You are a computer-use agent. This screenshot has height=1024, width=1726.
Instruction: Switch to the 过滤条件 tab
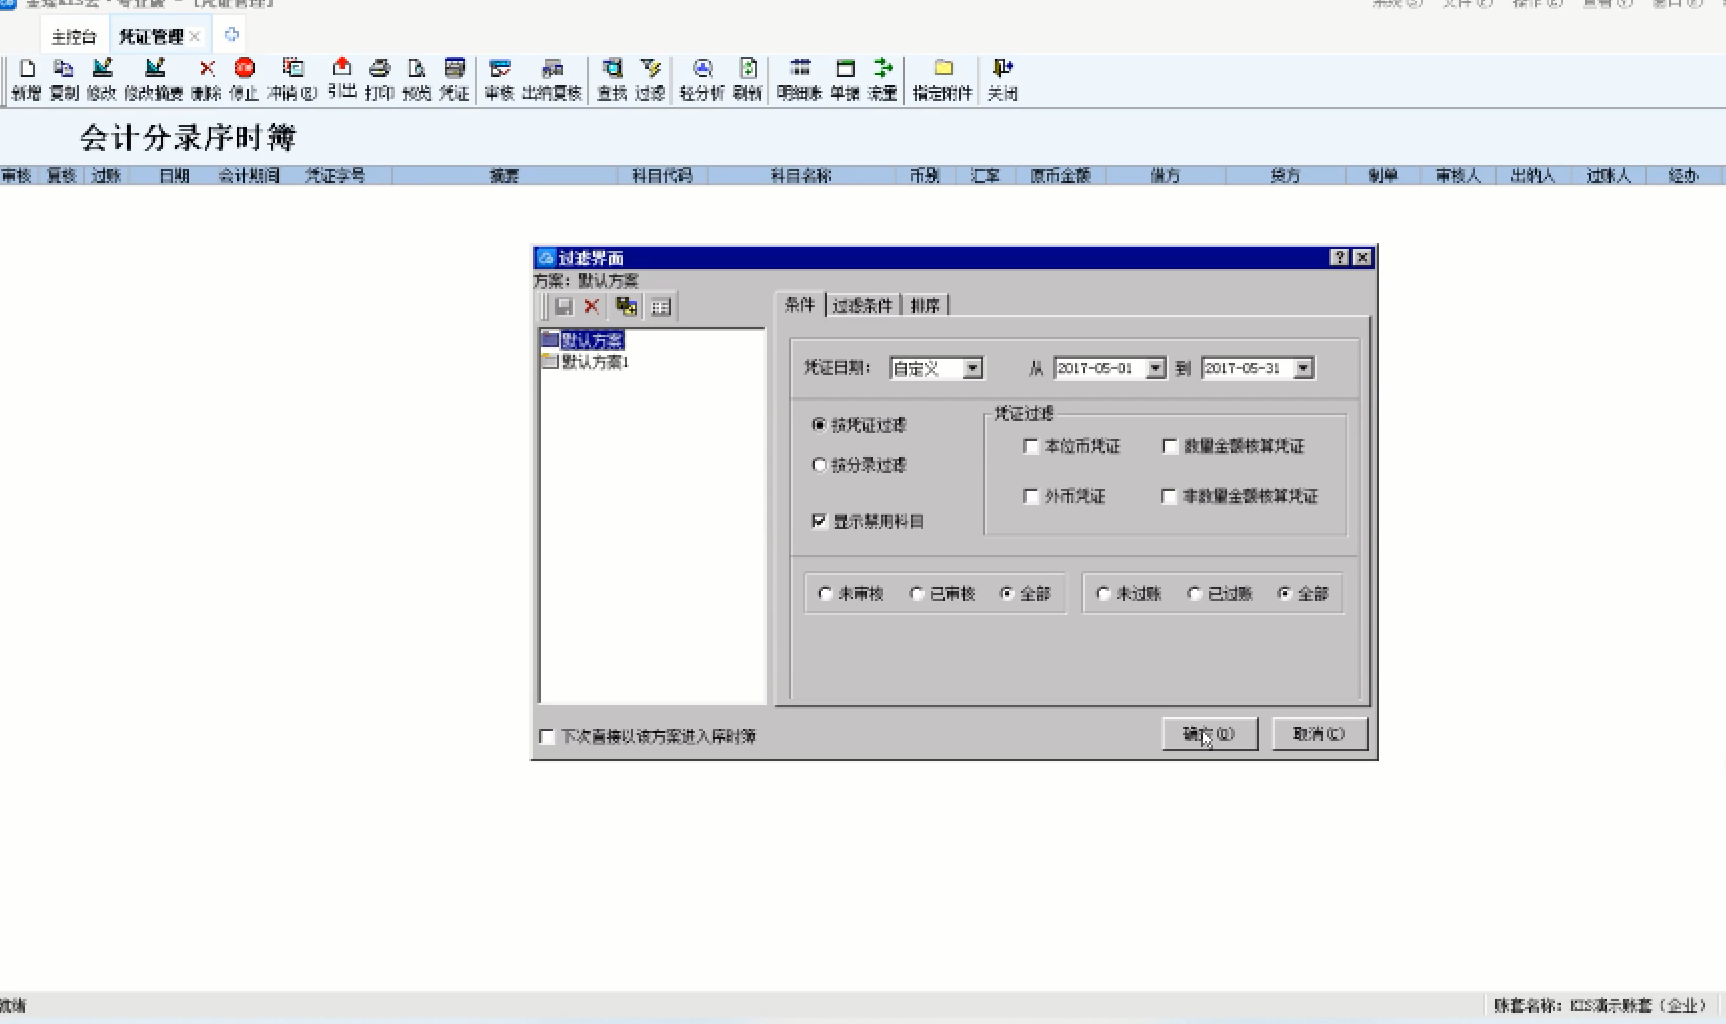862,306
